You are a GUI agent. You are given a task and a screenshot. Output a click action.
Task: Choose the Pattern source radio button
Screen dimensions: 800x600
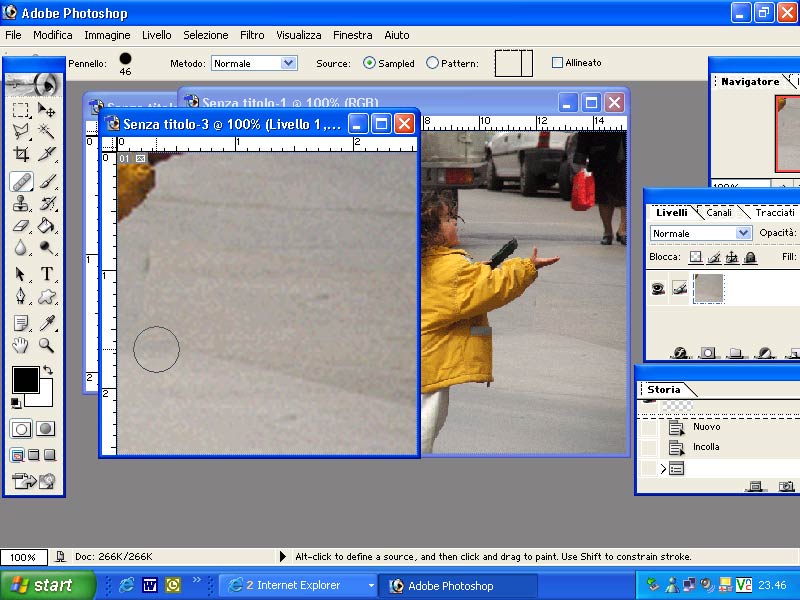click(432, 63)
